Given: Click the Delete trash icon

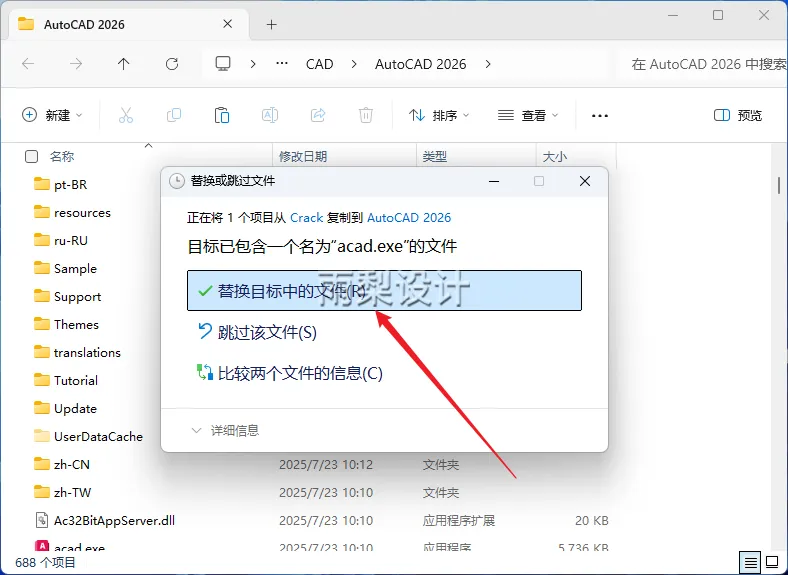Looking at the screenshot, I should point(366,116).
